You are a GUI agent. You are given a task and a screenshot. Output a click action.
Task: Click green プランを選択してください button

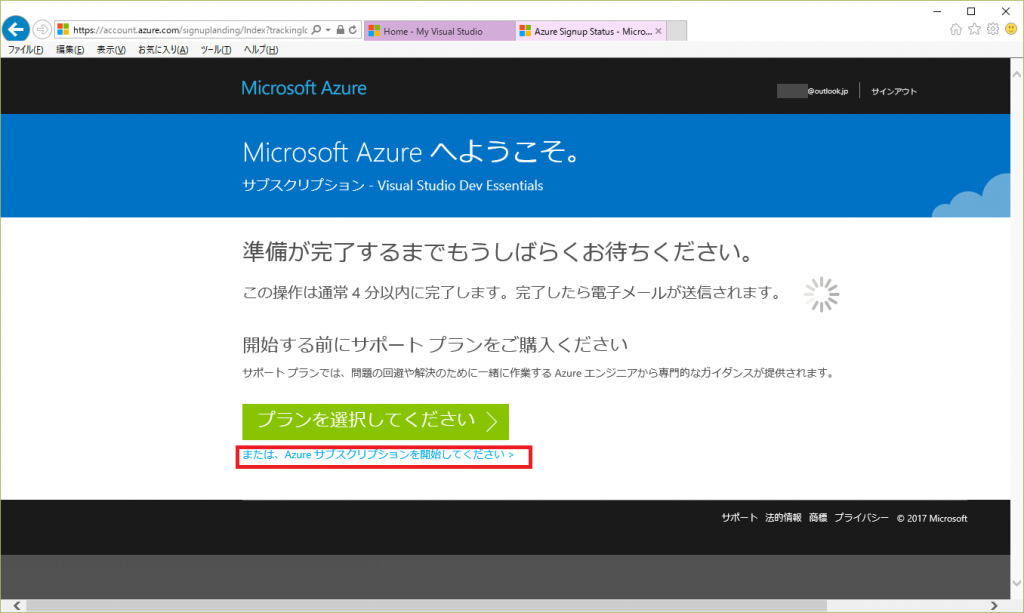376,421
